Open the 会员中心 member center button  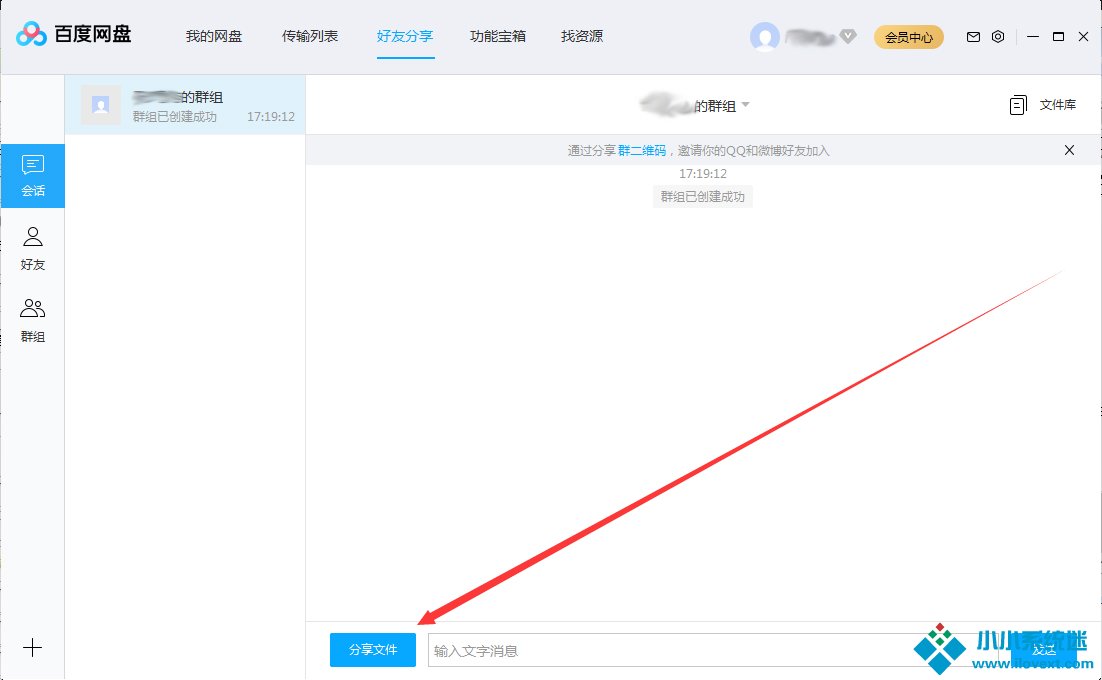909,37
